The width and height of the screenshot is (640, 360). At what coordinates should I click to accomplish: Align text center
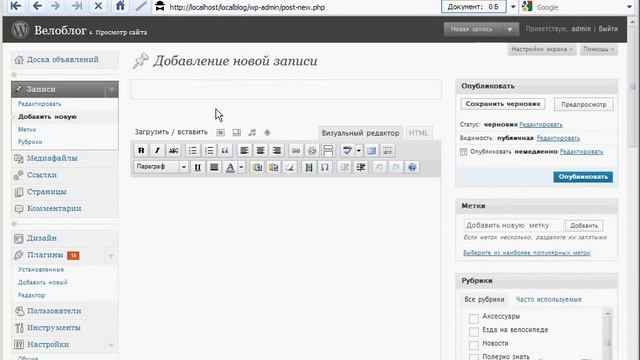pos(260,151)
